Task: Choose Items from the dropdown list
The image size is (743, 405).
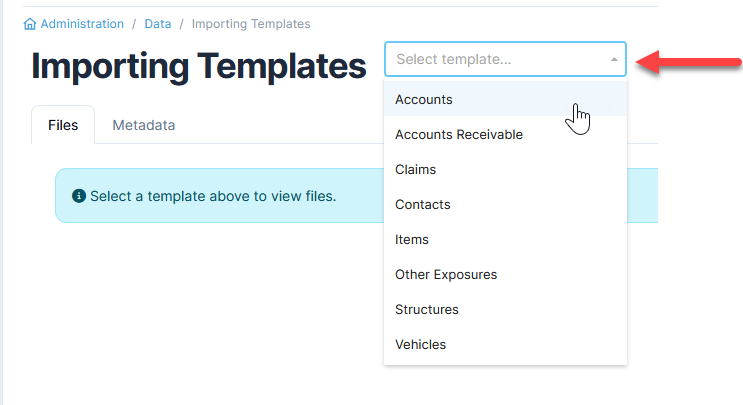Action: point(506,240)
